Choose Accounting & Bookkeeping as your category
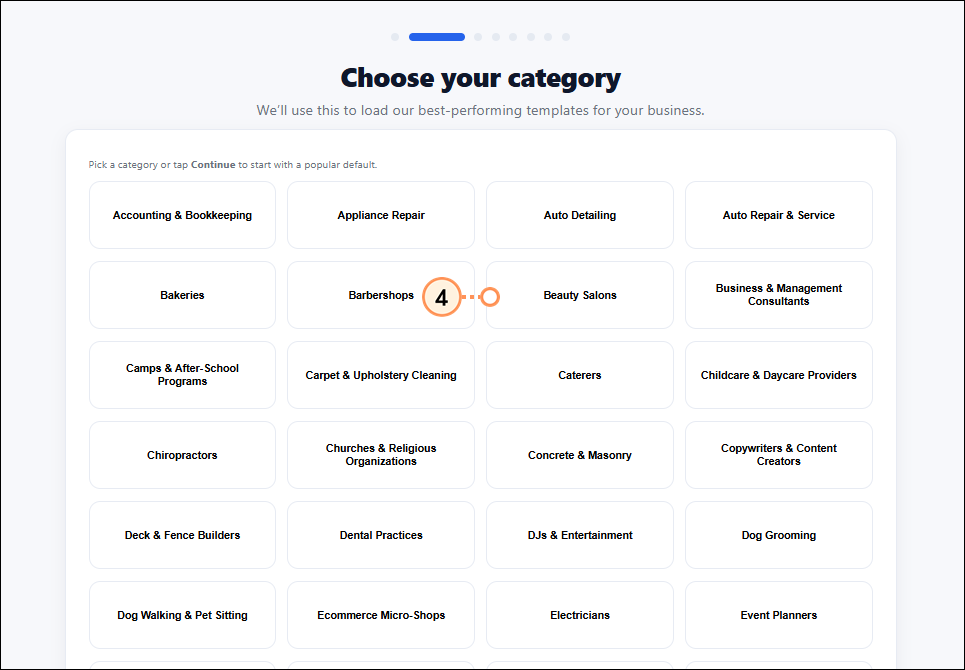This screenshot has height=670, width=965. 182,215
